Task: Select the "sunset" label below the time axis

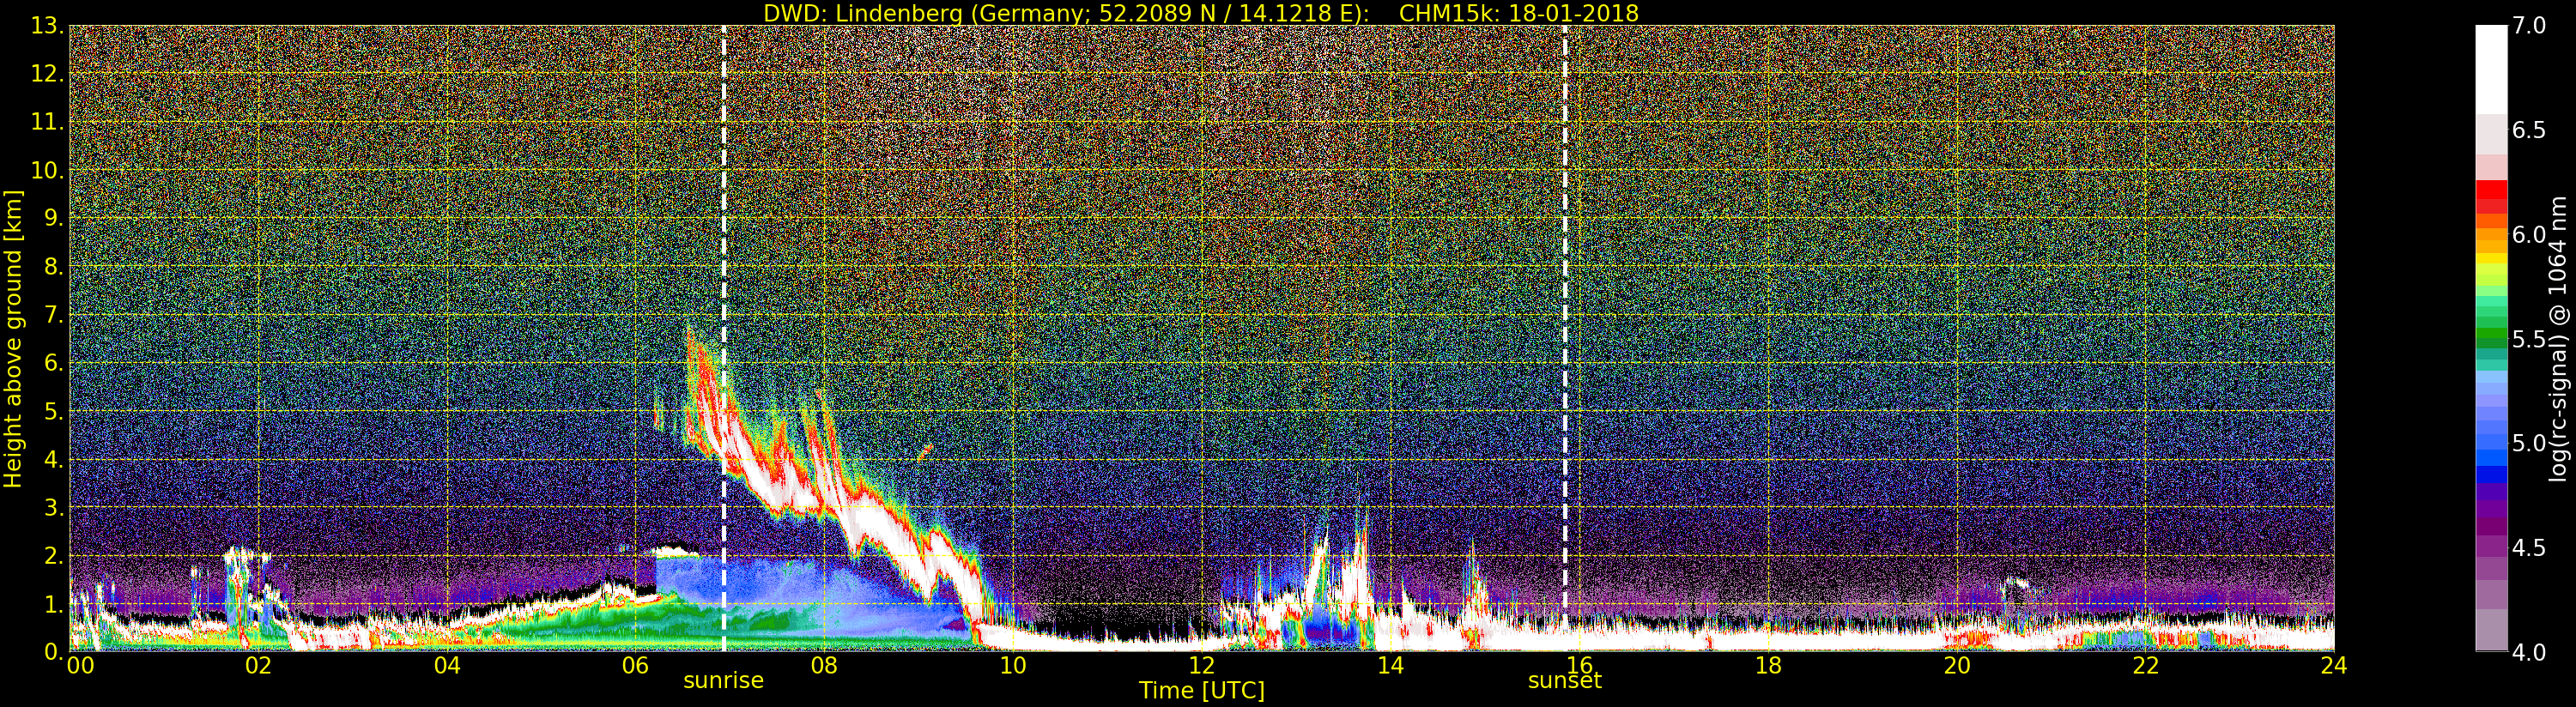Action: point(1565,681)
